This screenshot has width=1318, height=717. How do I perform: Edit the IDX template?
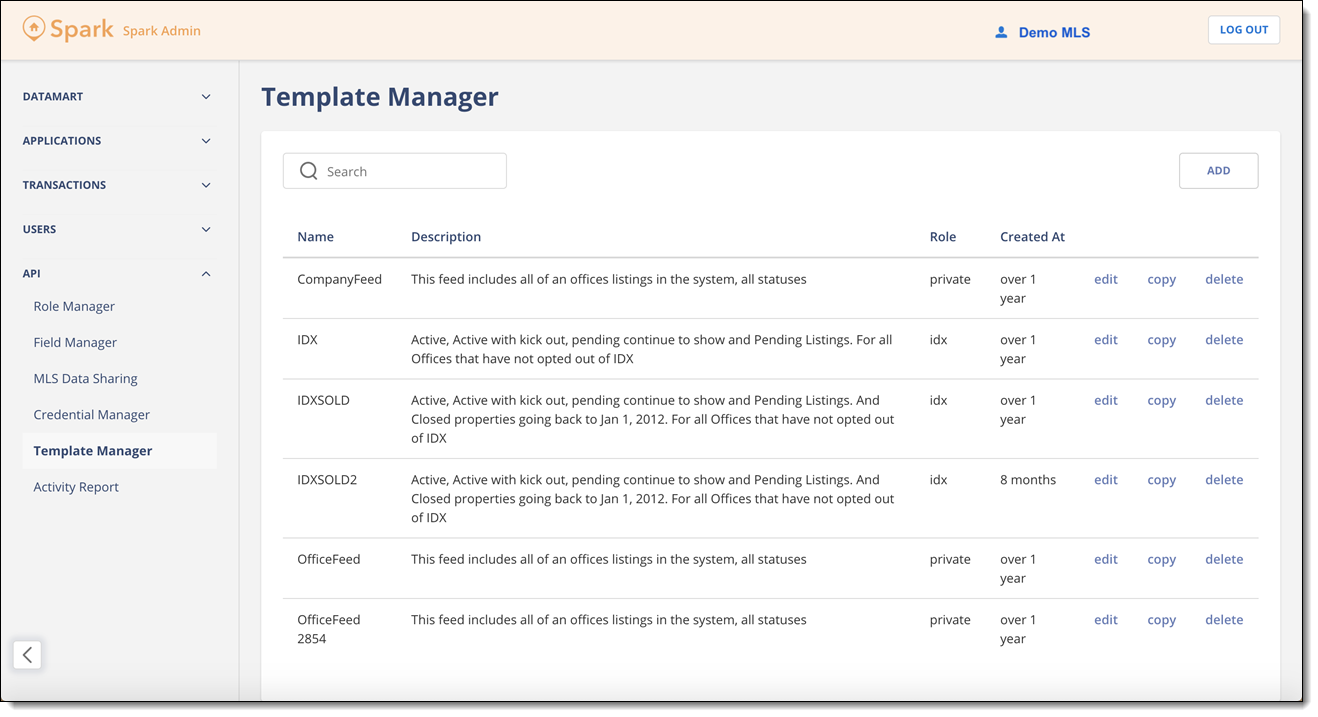(x=1106, y=340)
